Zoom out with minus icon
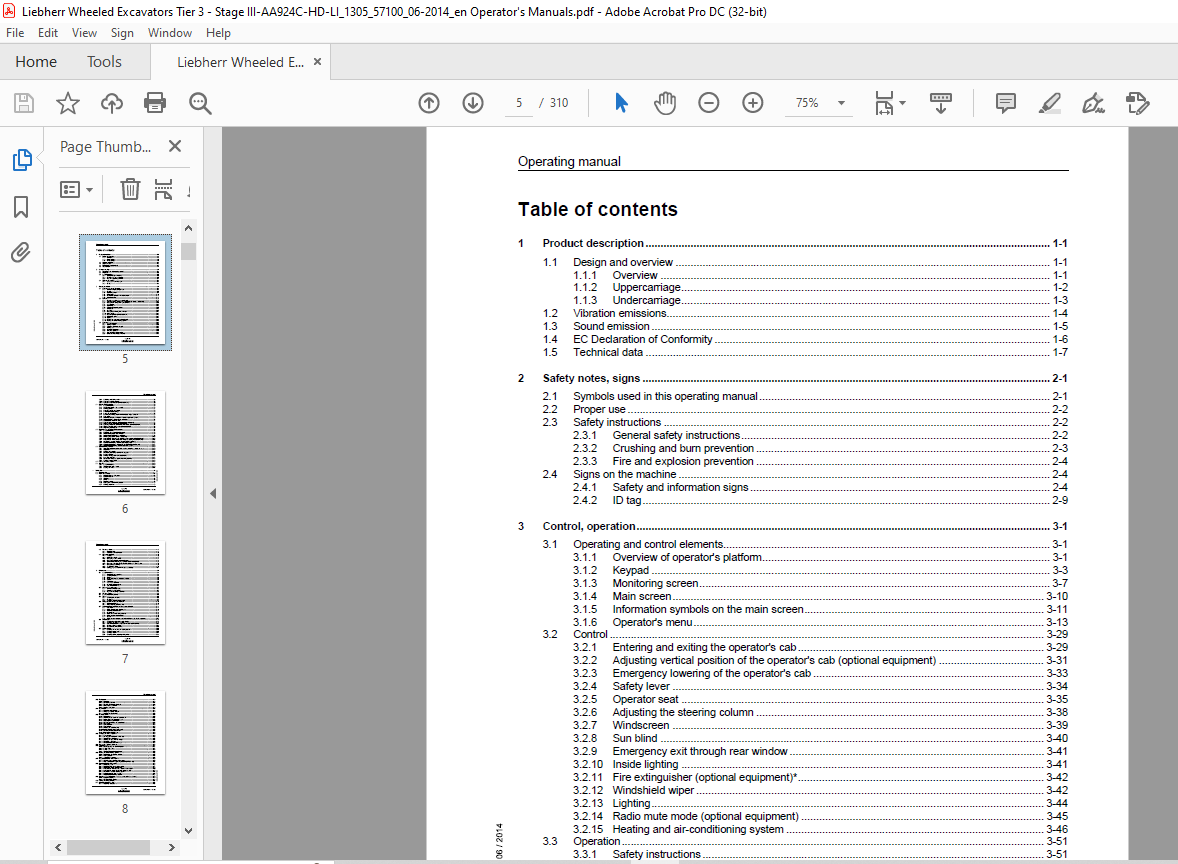1178x864 pixels. pyautogui.click(x=708, y=103)
